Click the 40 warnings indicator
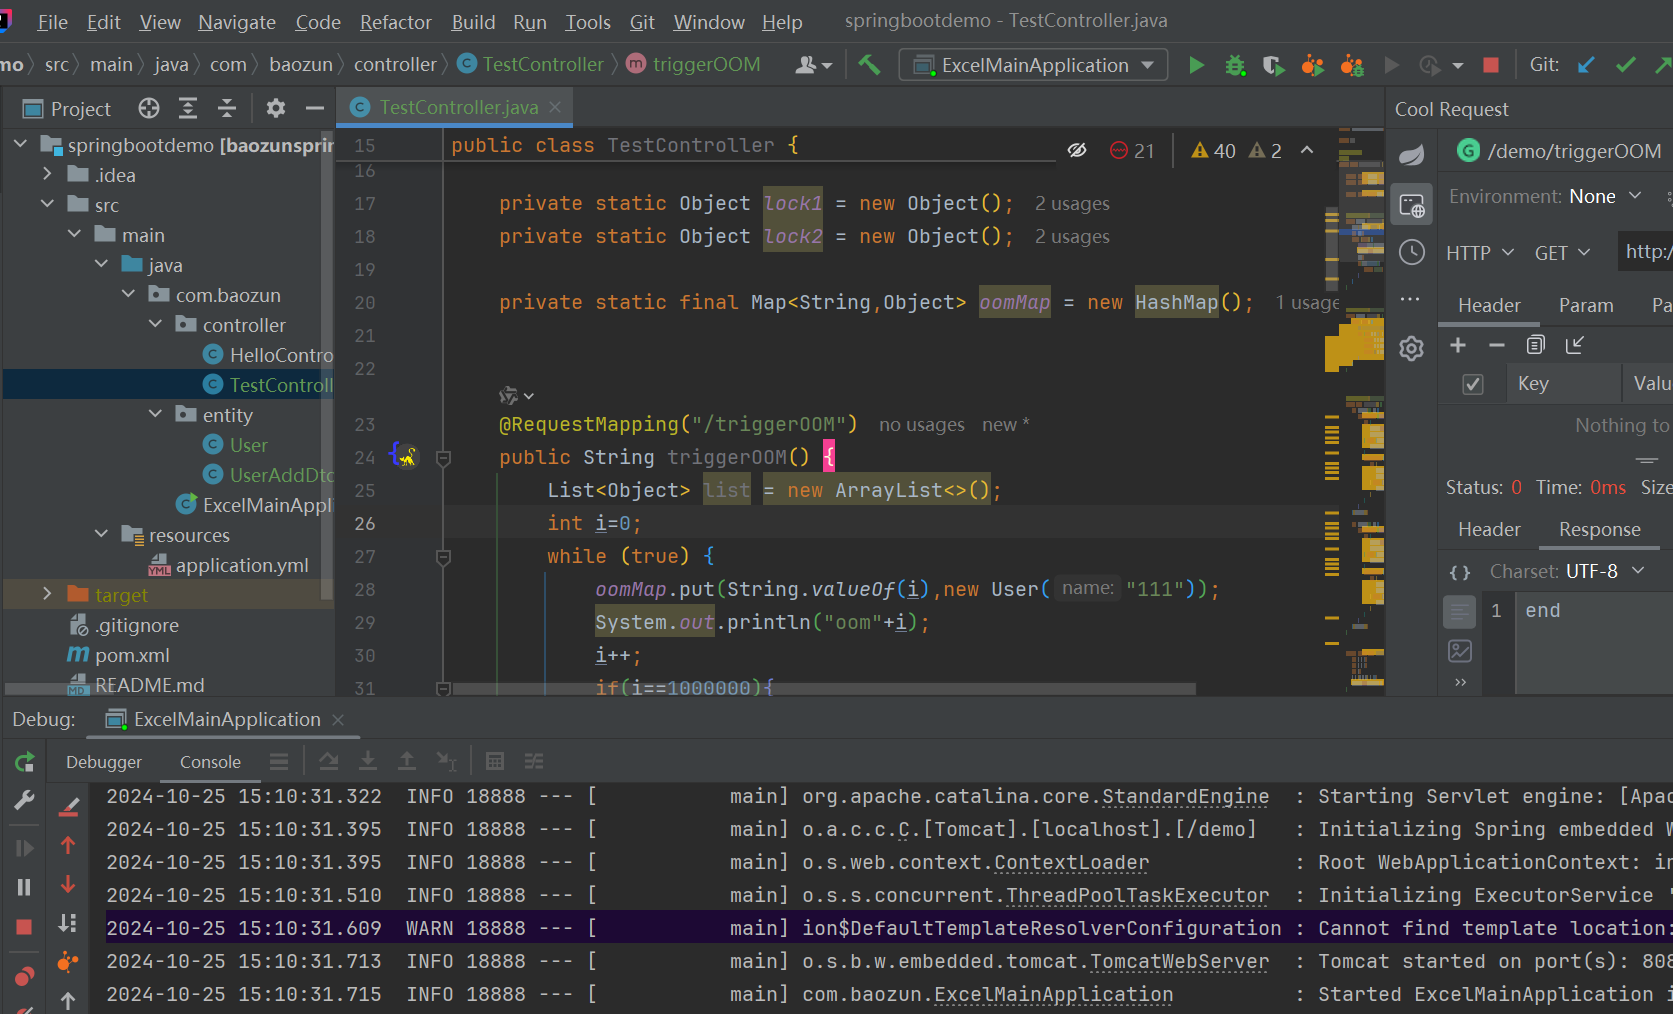The height and width of the screenshot is (1014, 1673). (x=1214, y=151)
